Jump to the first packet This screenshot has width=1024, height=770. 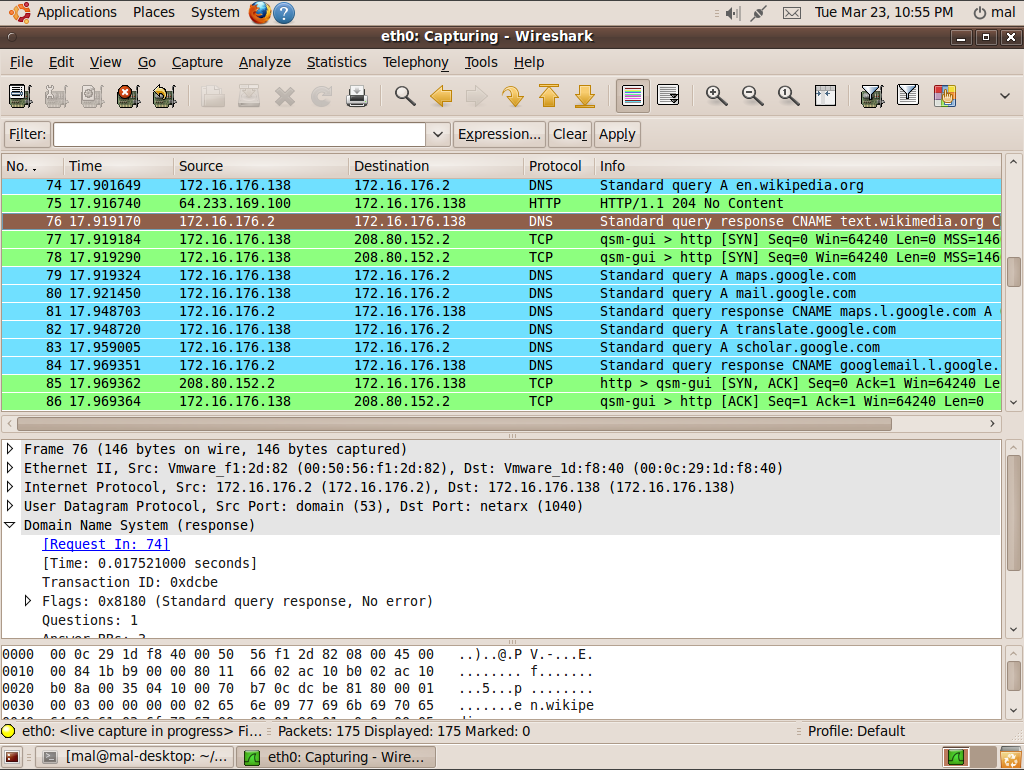tap(549, 96)
